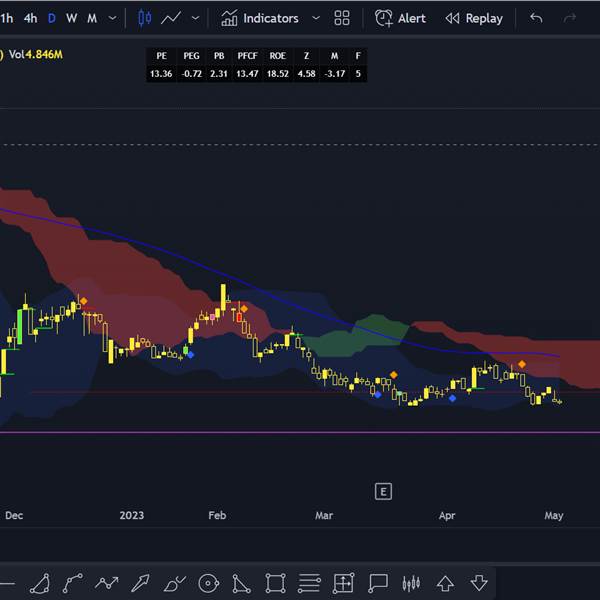Viewport: 600px width, 600px height.
Task: Click the Feb label on time axis
Action: [217, 515]
